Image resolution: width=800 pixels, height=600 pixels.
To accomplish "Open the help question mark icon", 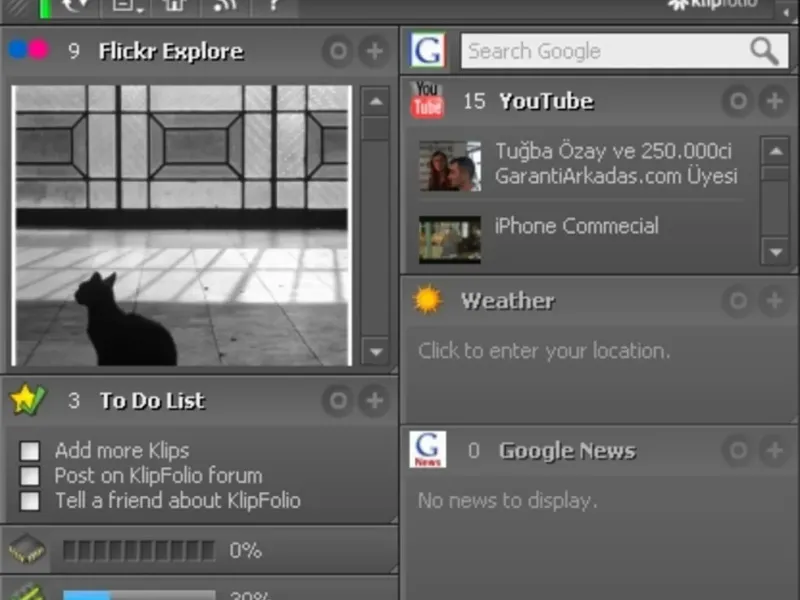I will [x=273, y=6].
